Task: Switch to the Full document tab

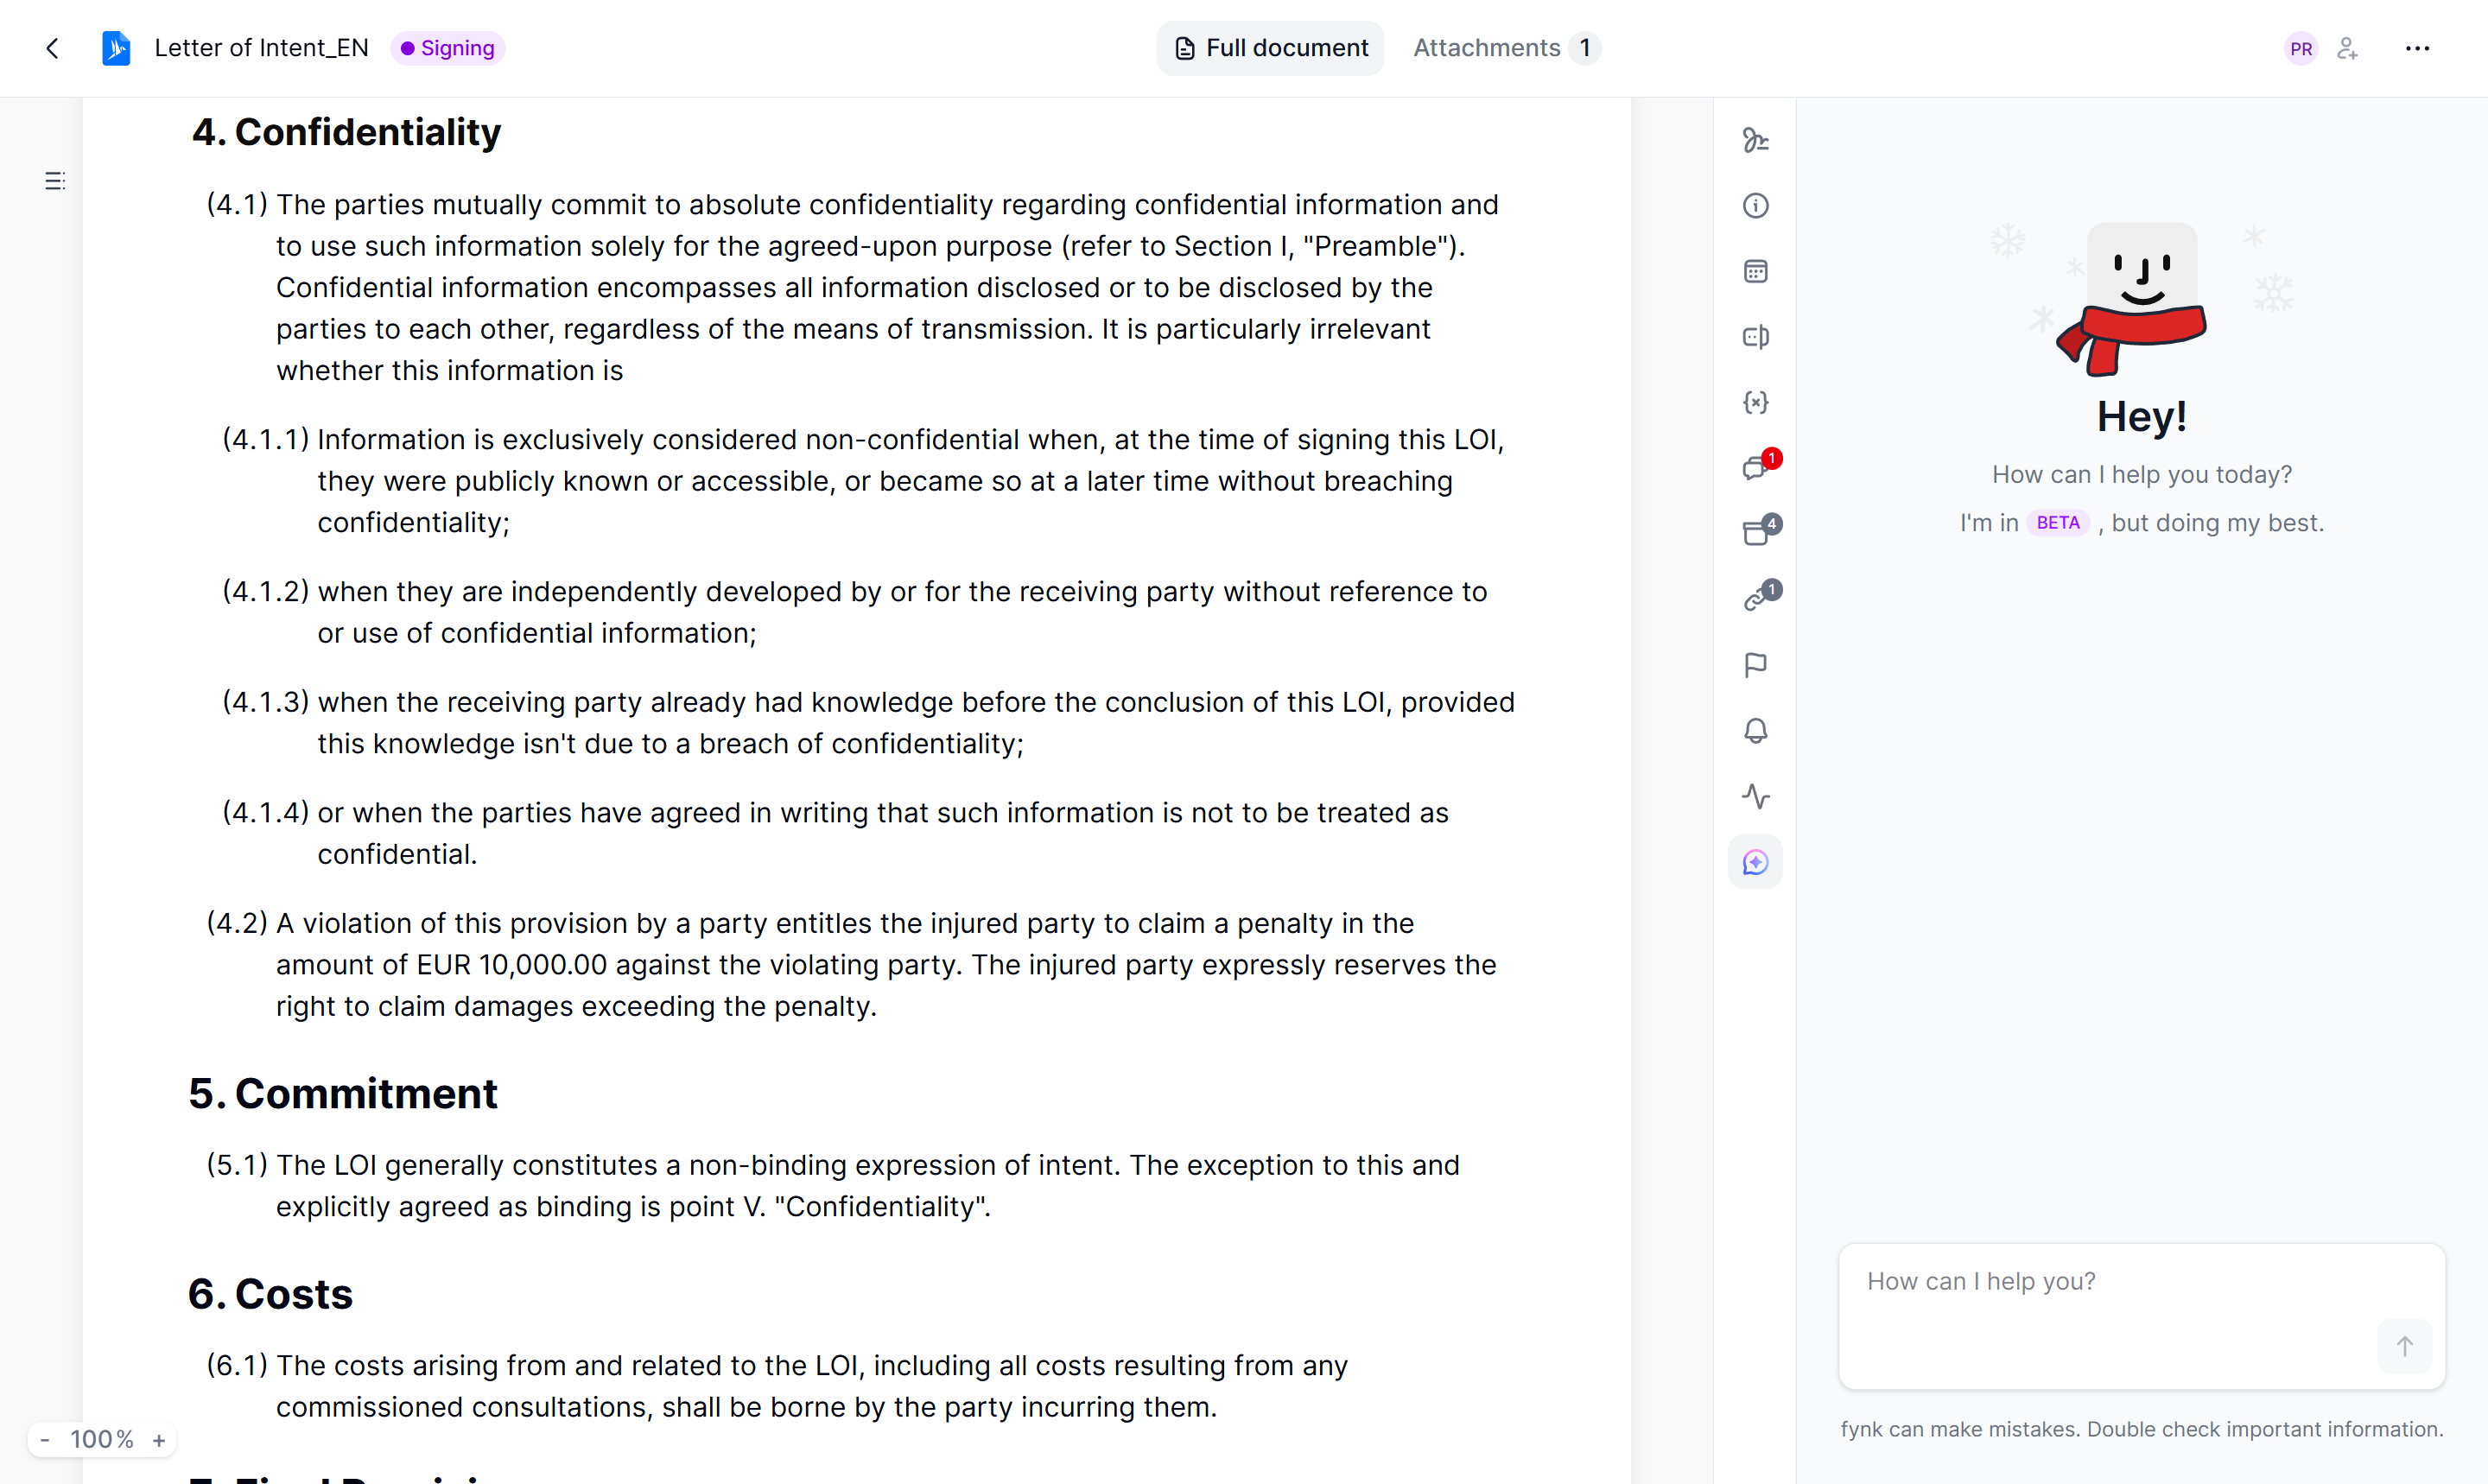Action: coord(1270,48)
